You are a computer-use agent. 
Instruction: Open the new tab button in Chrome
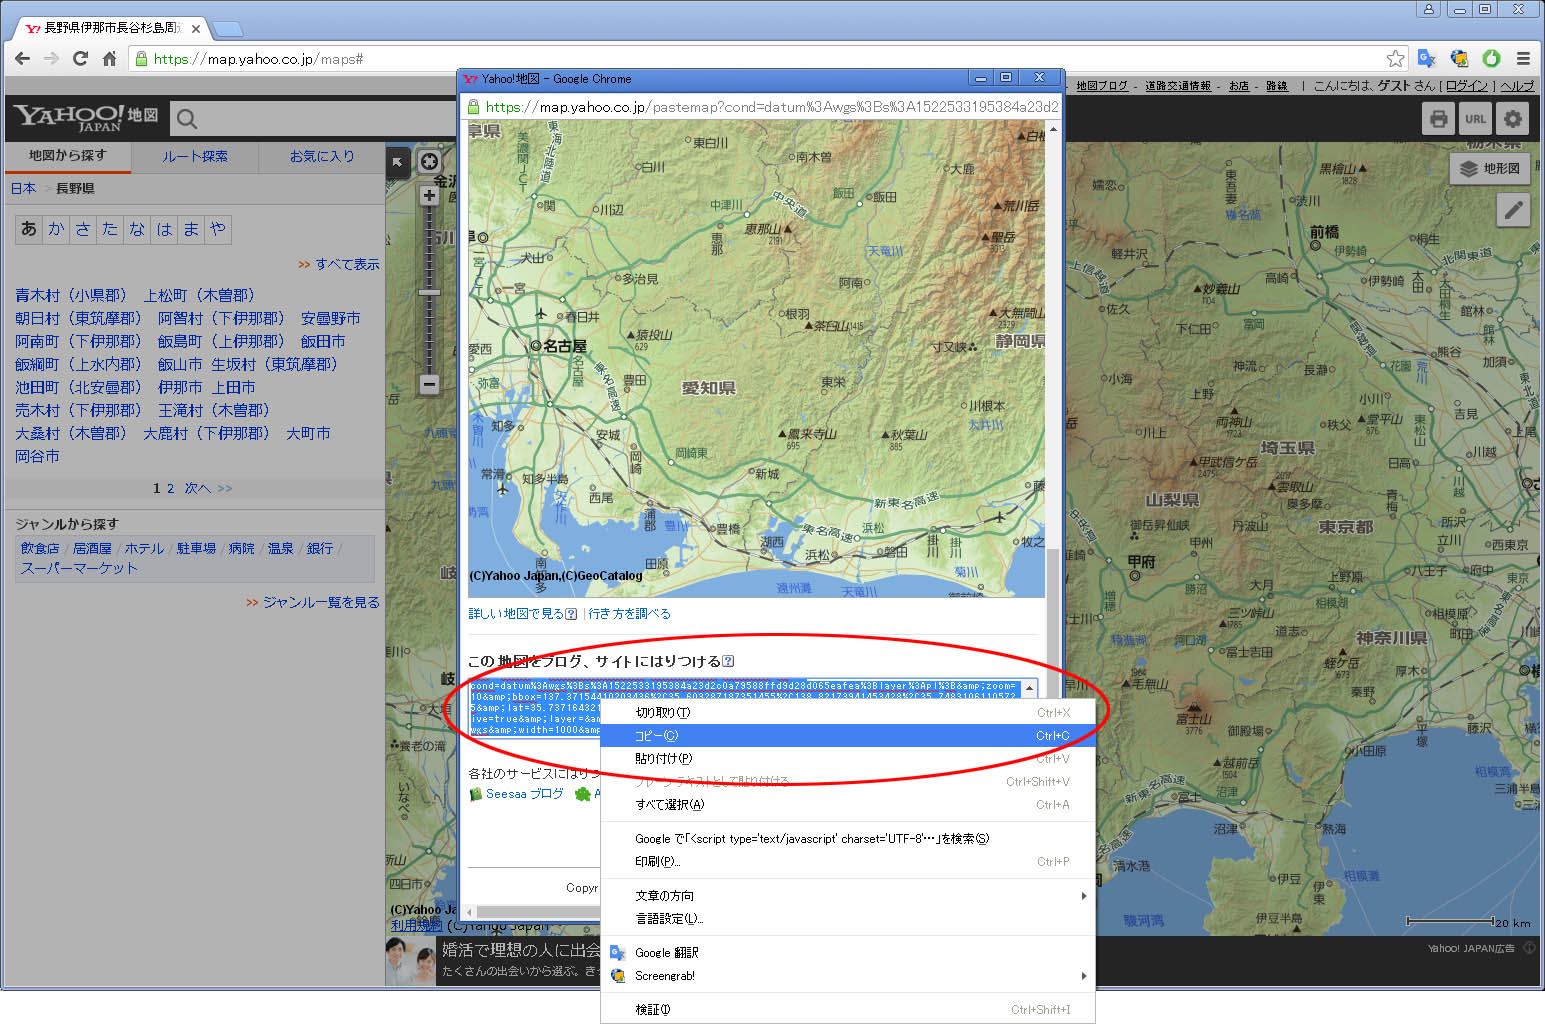(x=228, y=28)
